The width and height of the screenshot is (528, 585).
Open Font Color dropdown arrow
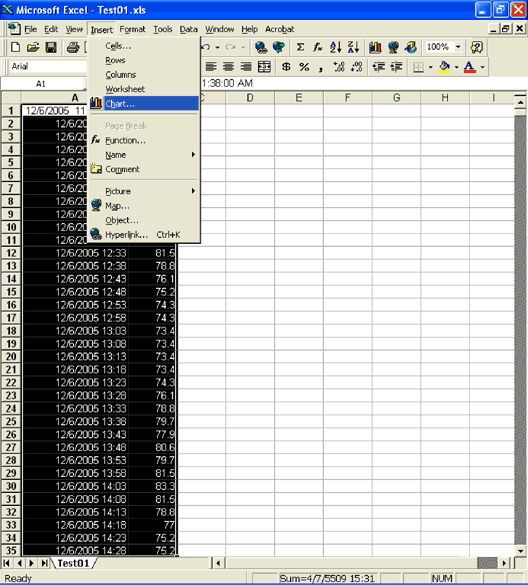point(482,68)
